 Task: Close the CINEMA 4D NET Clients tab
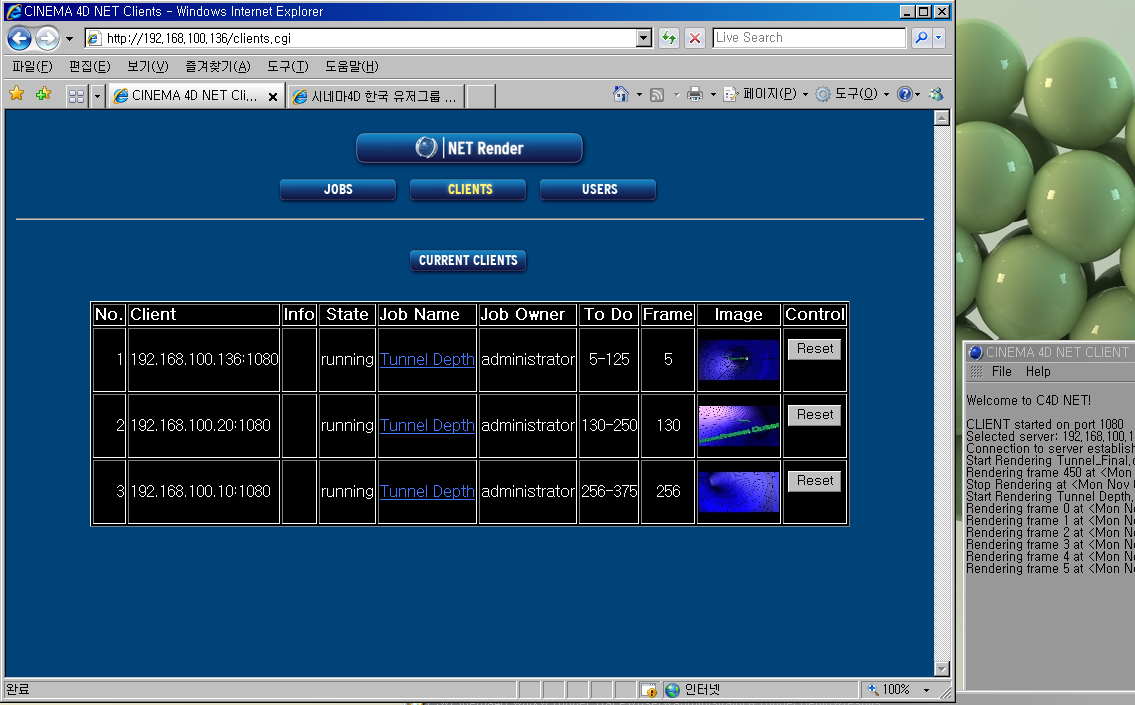pyautogui.click(x=273, y=96)
